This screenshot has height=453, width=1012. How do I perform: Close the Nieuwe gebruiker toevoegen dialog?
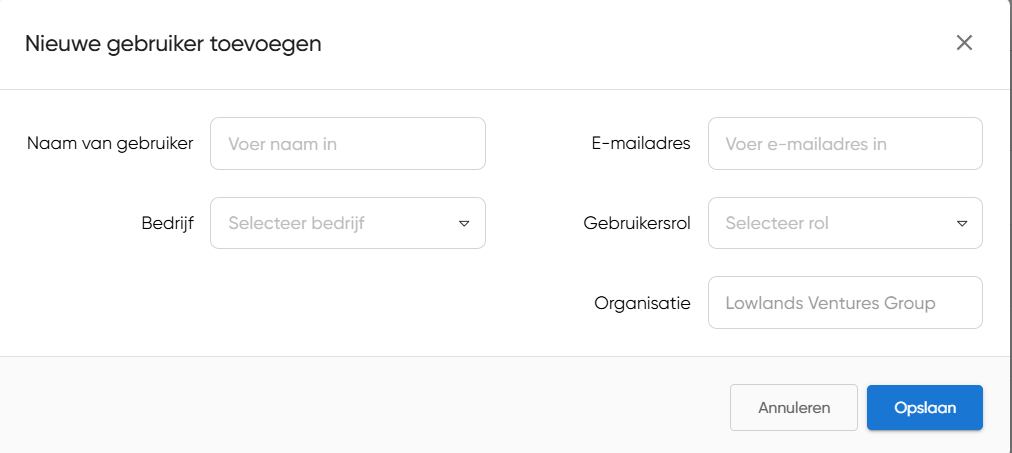(964, 43)
